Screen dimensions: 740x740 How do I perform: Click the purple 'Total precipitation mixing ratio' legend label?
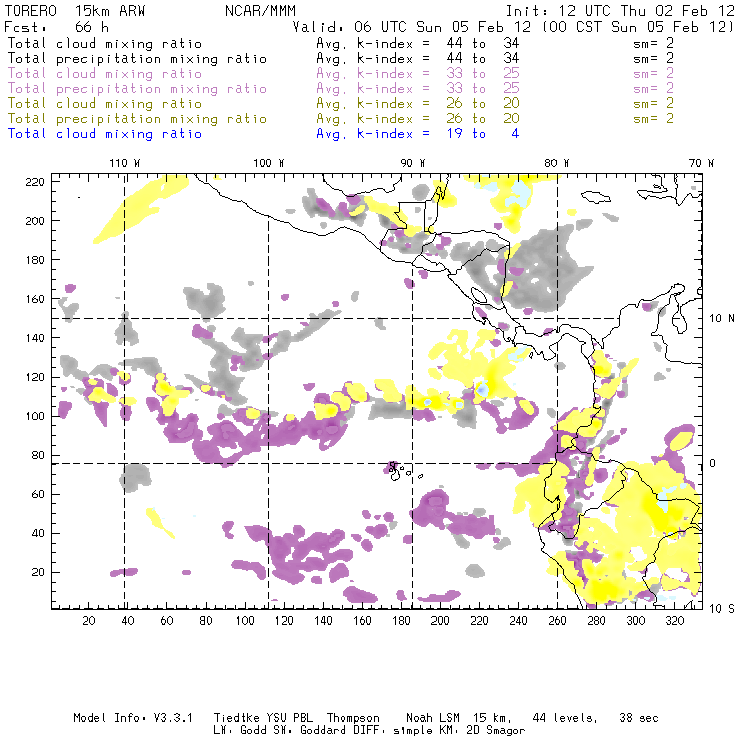[137, 89]
